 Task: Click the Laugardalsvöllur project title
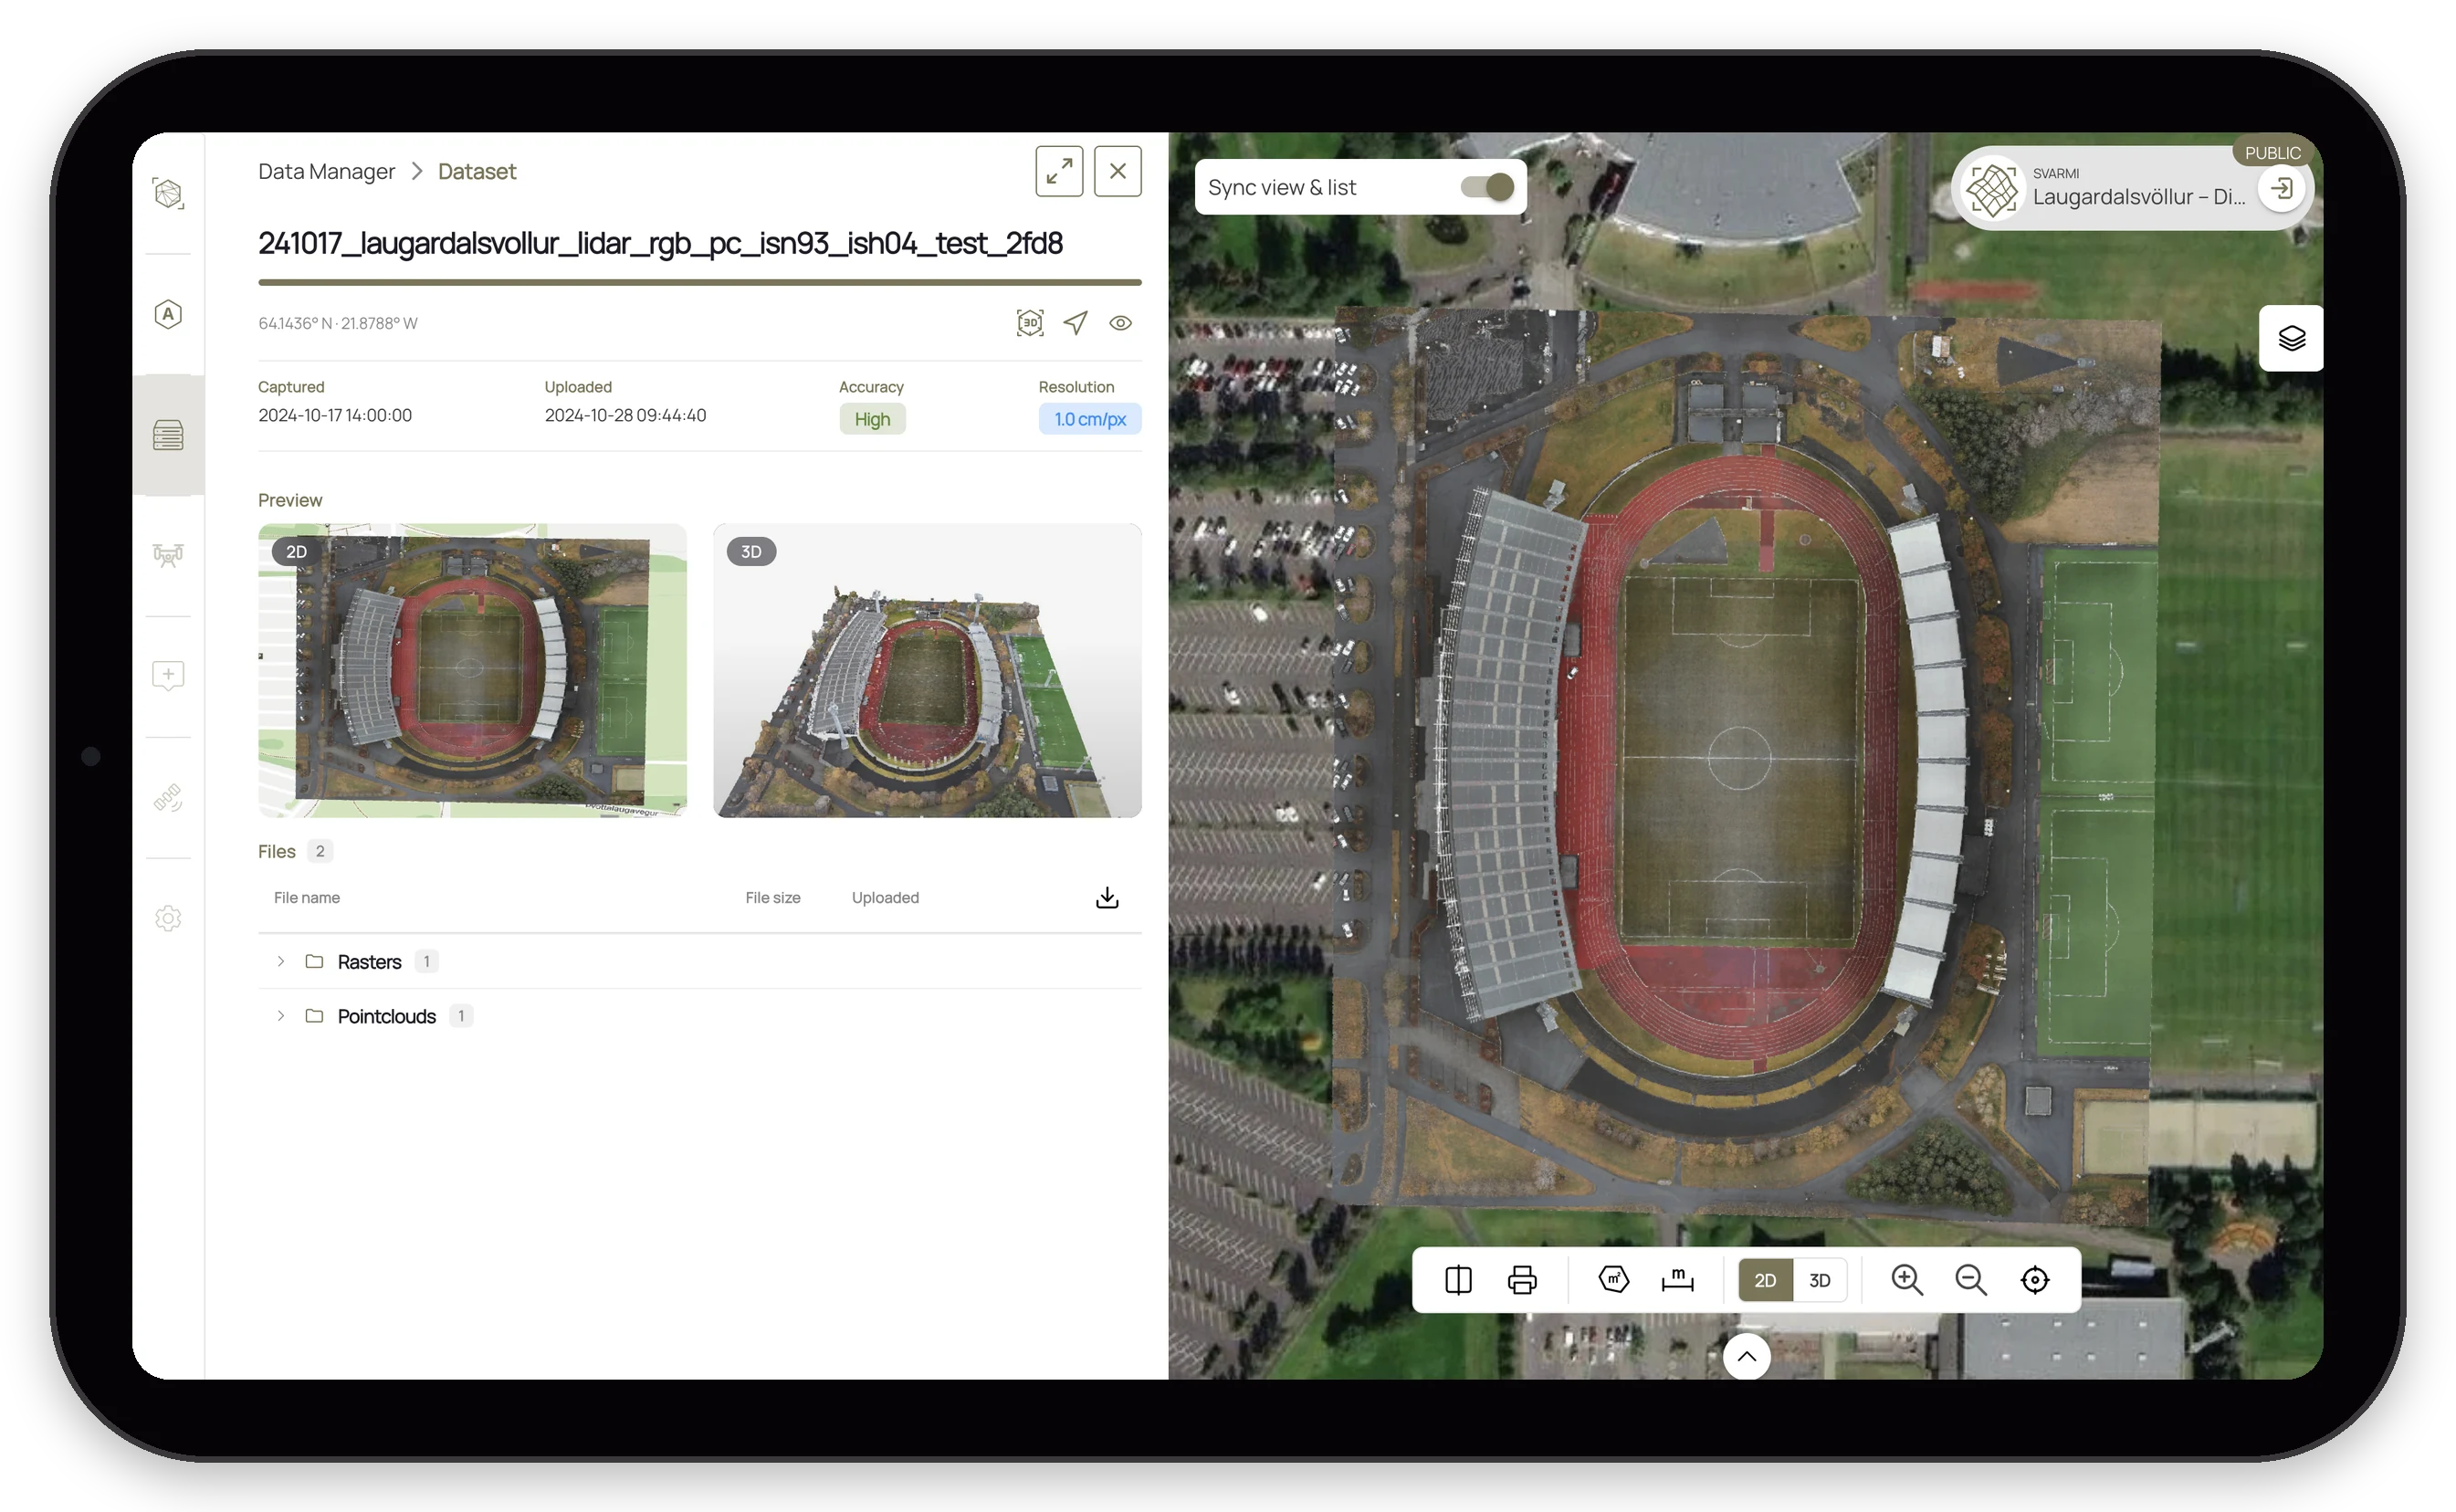pyautogui.click(x=2138, y=197)
